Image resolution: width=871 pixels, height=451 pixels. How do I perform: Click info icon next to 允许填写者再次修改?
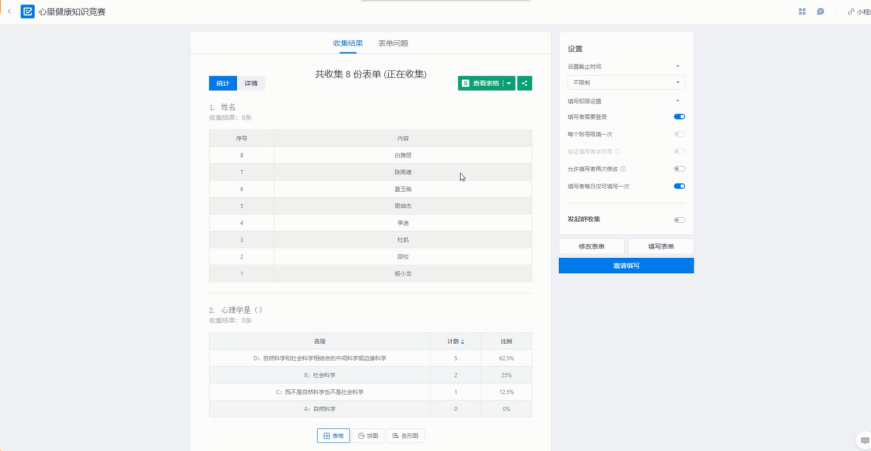(x=623, y=169)
